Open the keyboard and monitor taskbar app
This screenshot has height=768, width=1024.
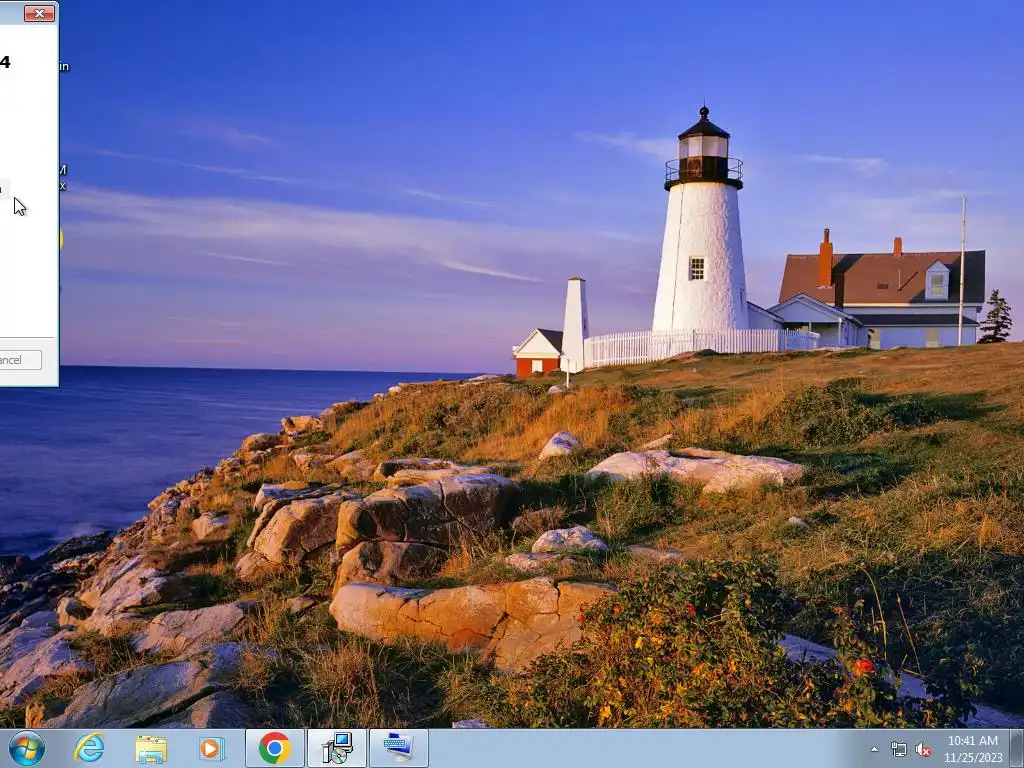[399, 748]
